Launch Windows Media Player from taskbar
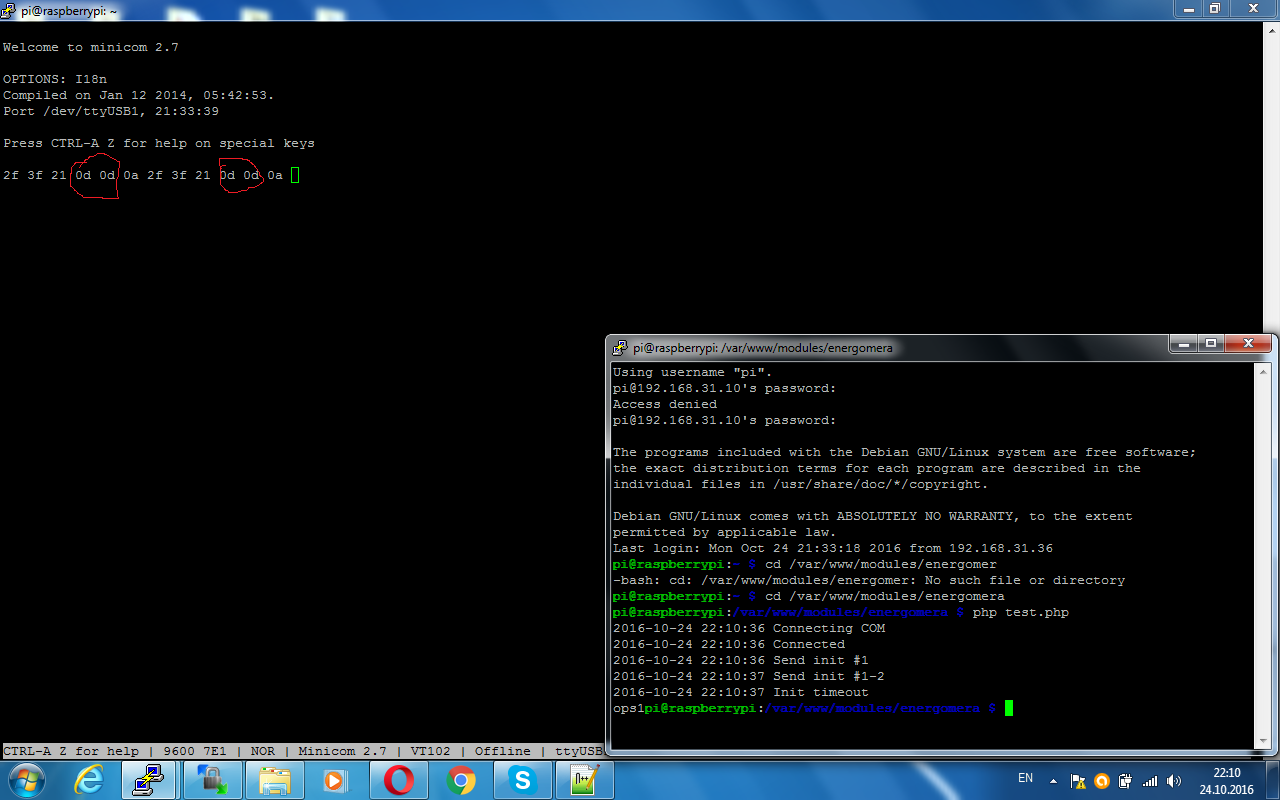 336,779
